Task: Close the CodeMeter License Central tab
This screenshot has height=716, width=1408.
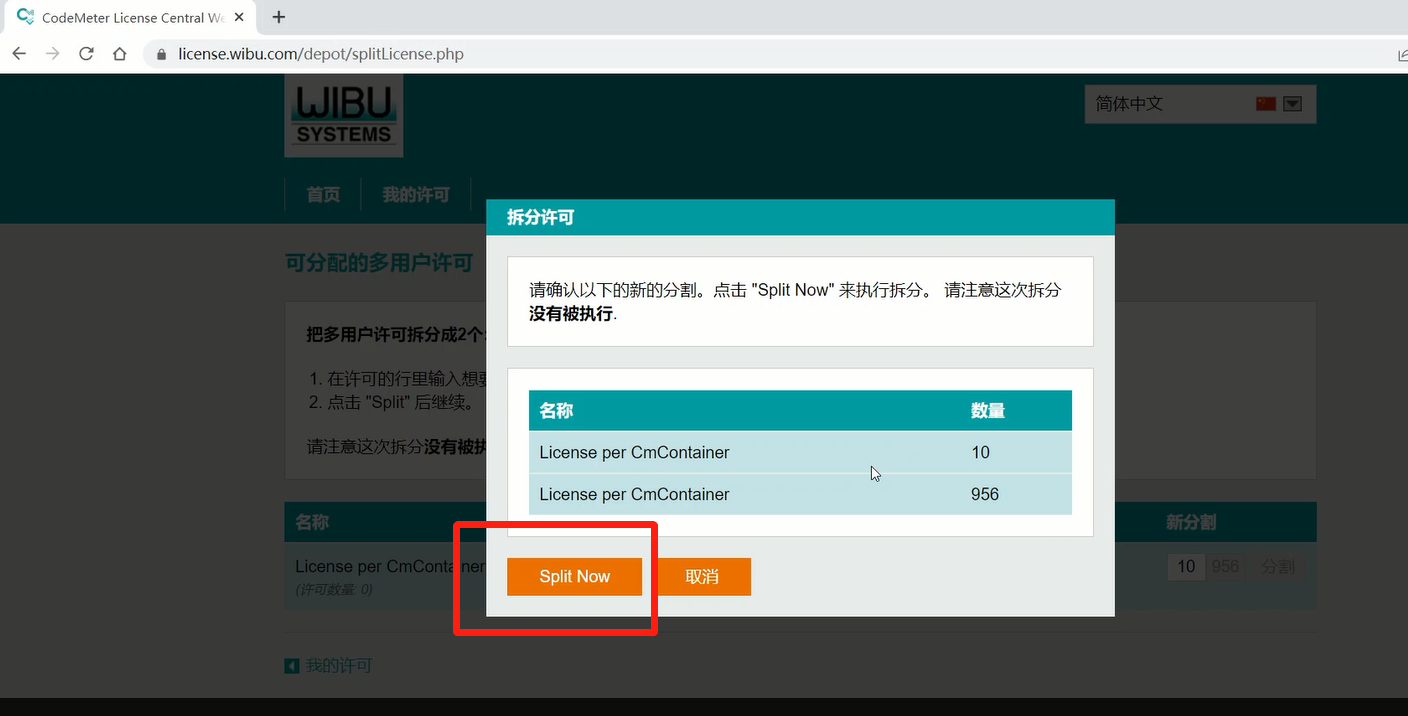Action: pos(239,17)
